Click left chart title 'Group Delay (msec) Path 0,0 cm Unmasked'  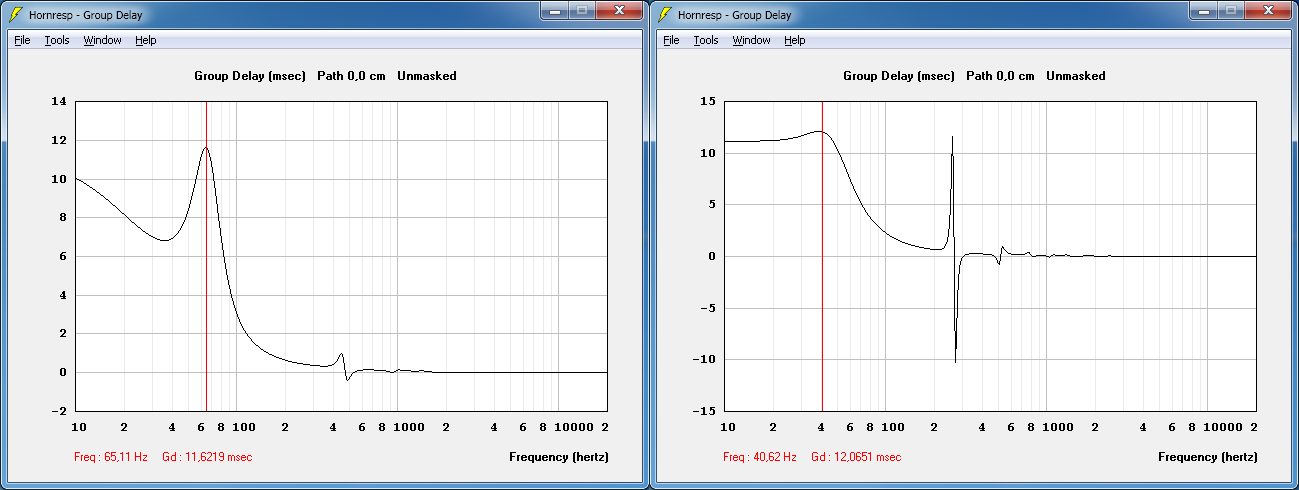pos(325,76)
